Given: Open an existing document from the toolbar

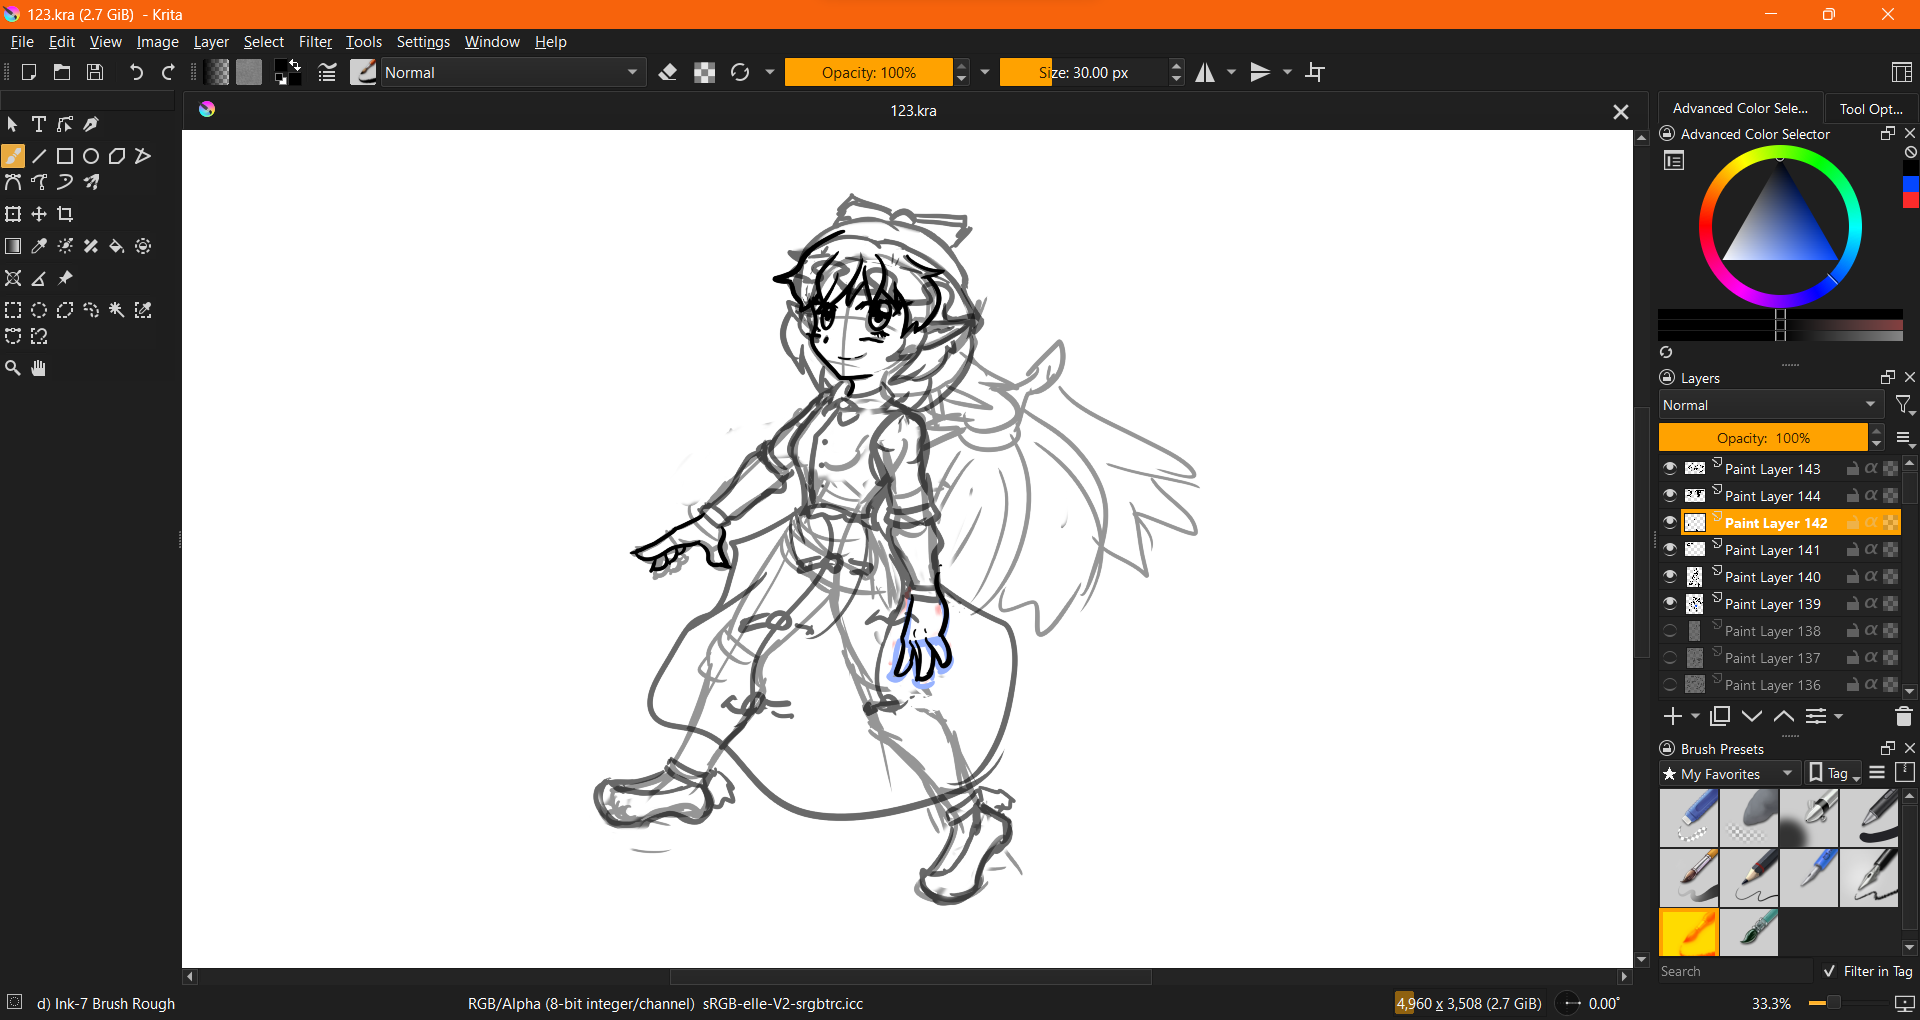Looking at the screenshot, I should 62,72.
